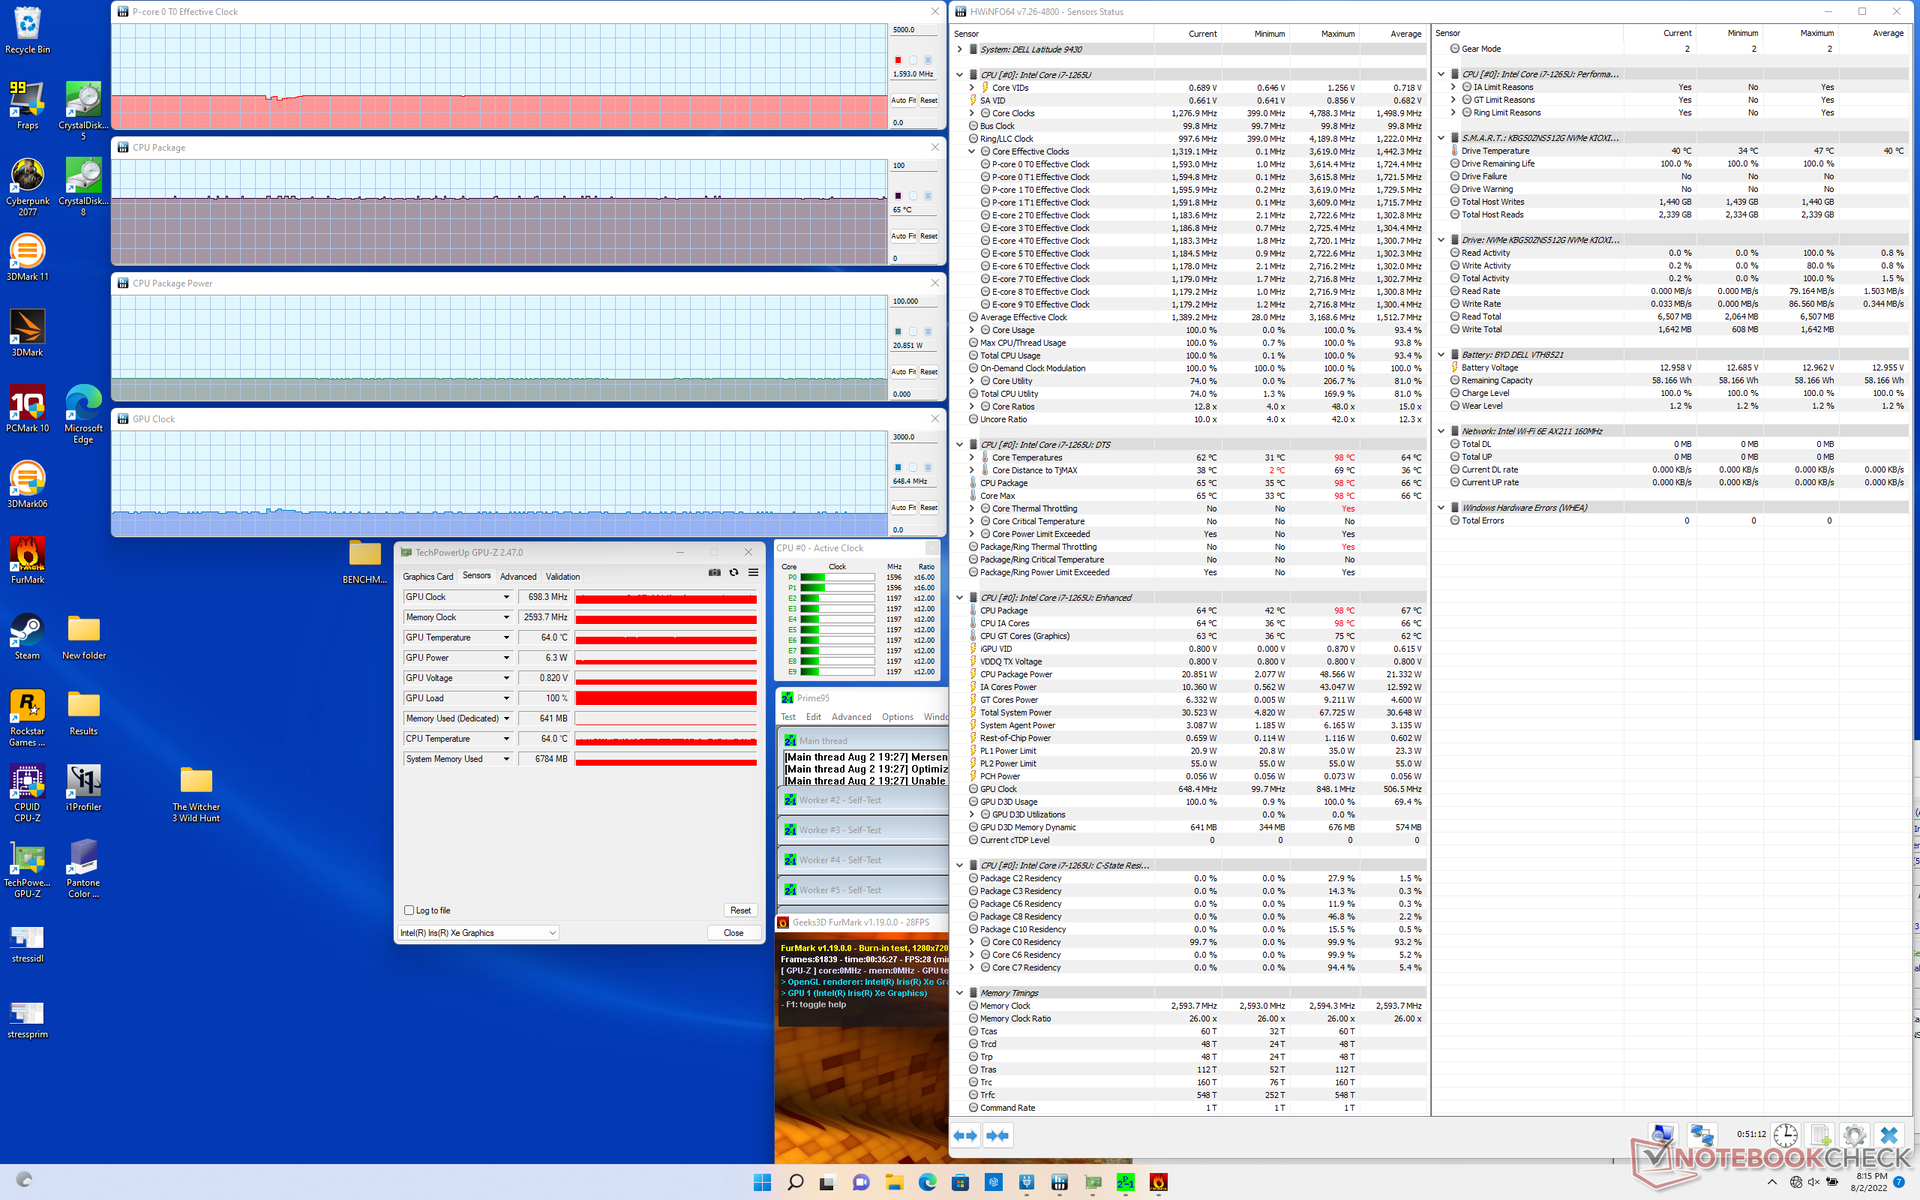Click blue color swatch on GPU Clock graph
The height and width of the screenshot is (1200, 1920).
coord(898,468)
